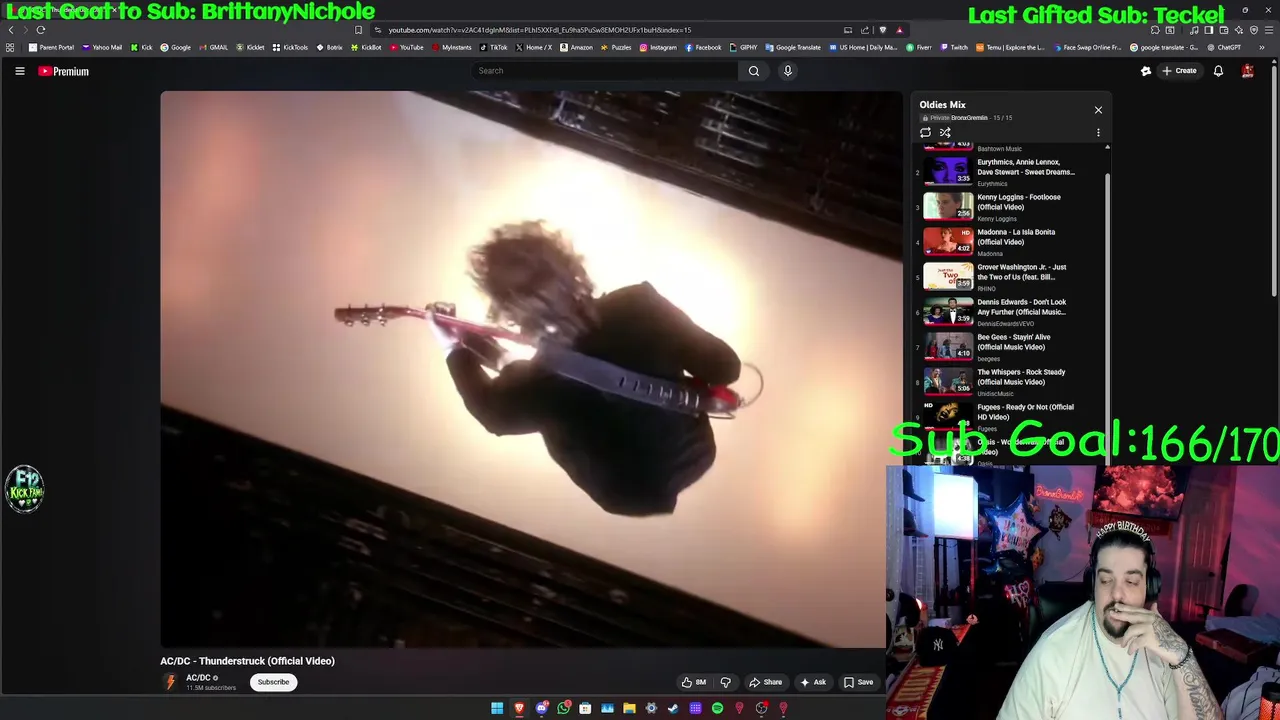Image resolution: width=1280 pixels, height=720 pixels.
Task: Open the Windows Start menu
Action: (x=497, y=708)
